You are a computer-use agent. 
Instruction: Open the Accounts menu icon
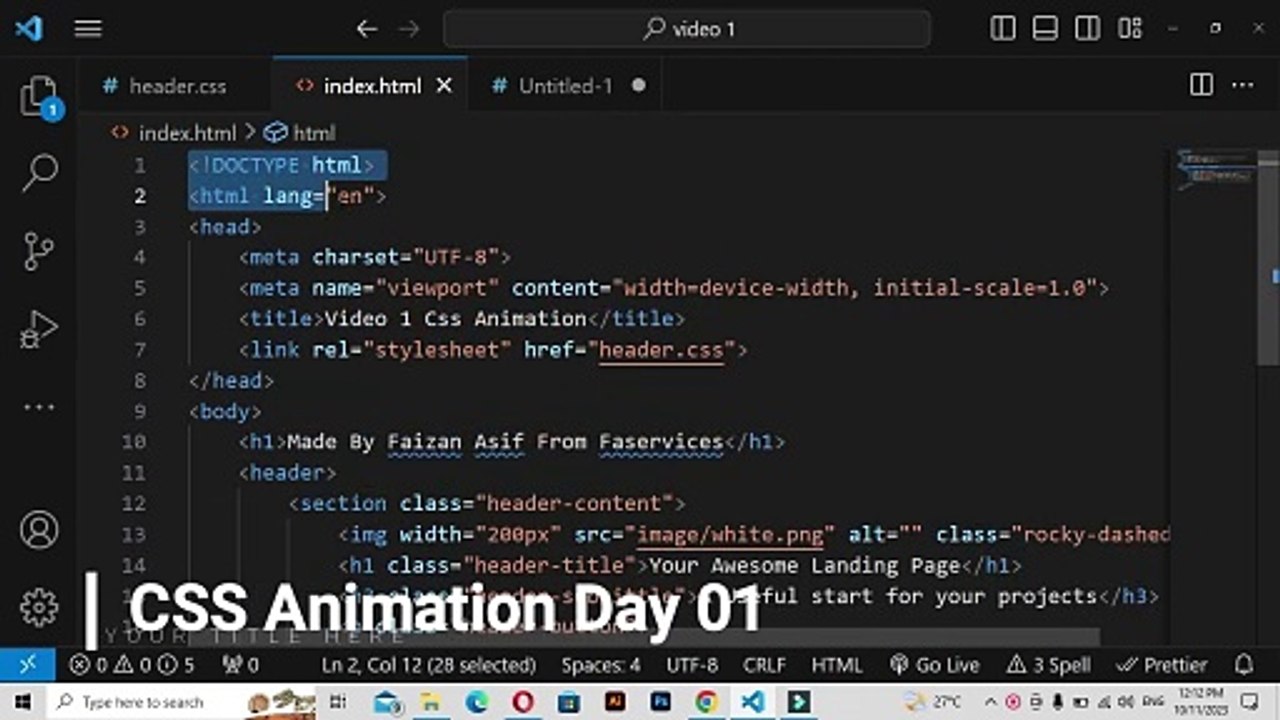point(39,530)
